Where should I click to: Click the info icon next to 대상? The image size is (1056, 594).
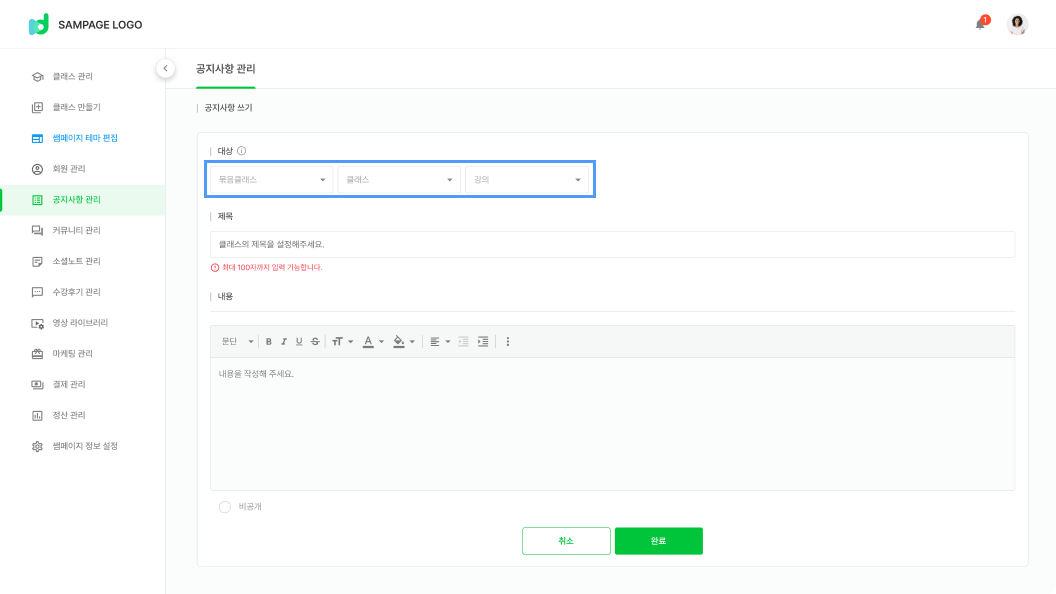(242, 151)
